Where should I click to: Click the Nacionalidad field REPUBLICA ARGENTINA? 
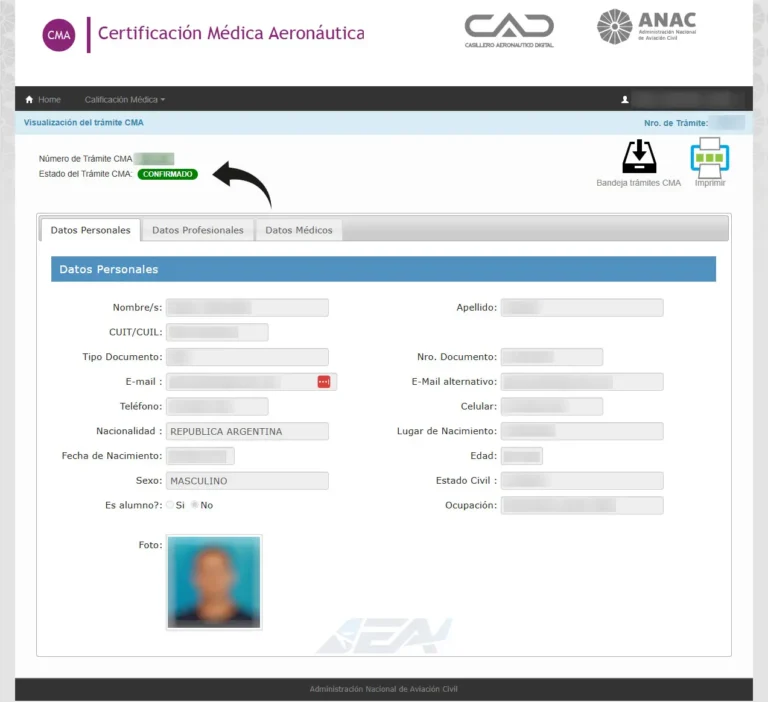(247, 431)
